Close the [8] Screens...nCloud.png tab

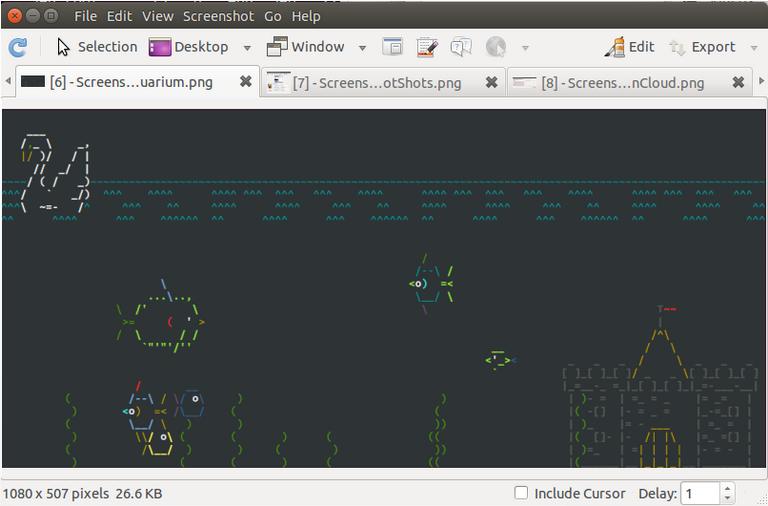click(x=738, y=83)
